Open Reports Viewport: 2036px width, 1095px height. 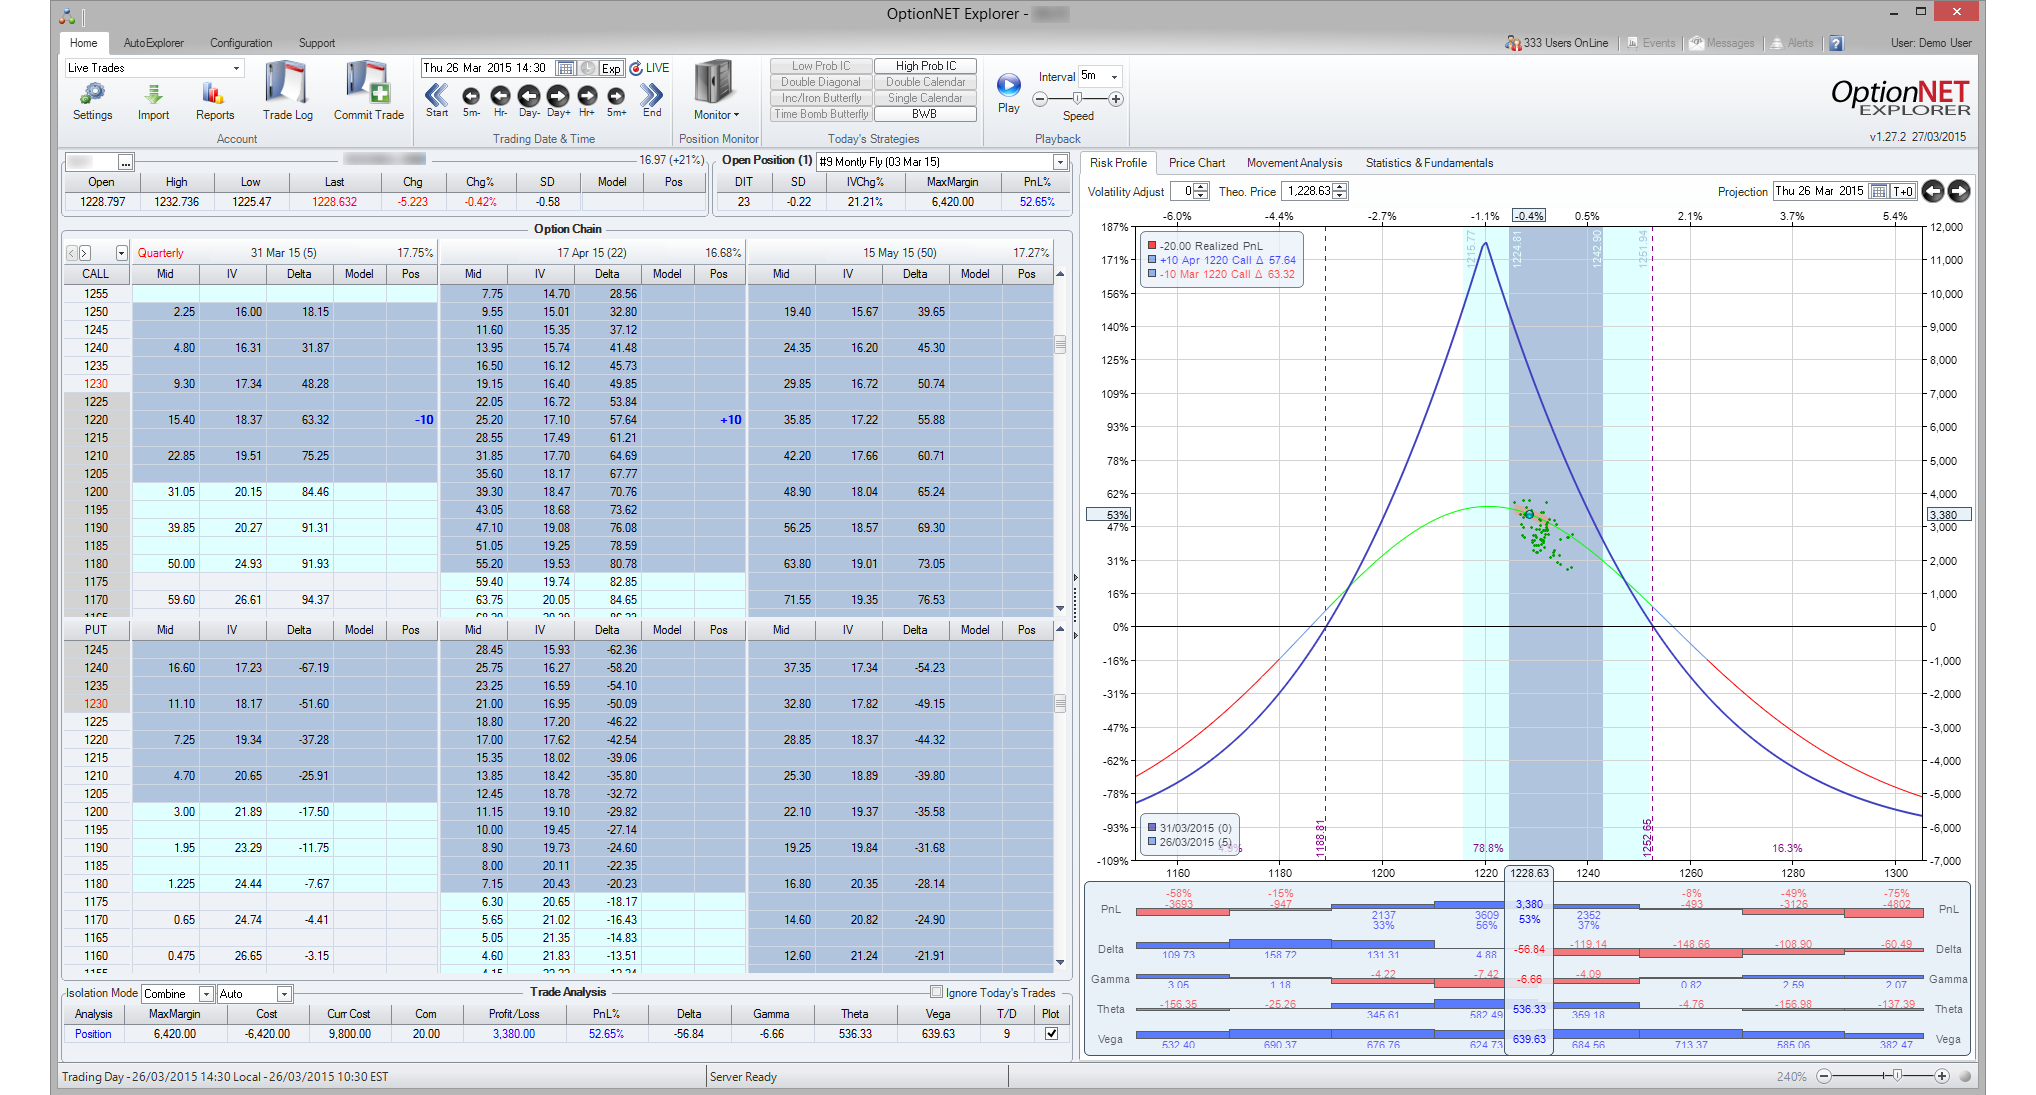coord(215,97)
